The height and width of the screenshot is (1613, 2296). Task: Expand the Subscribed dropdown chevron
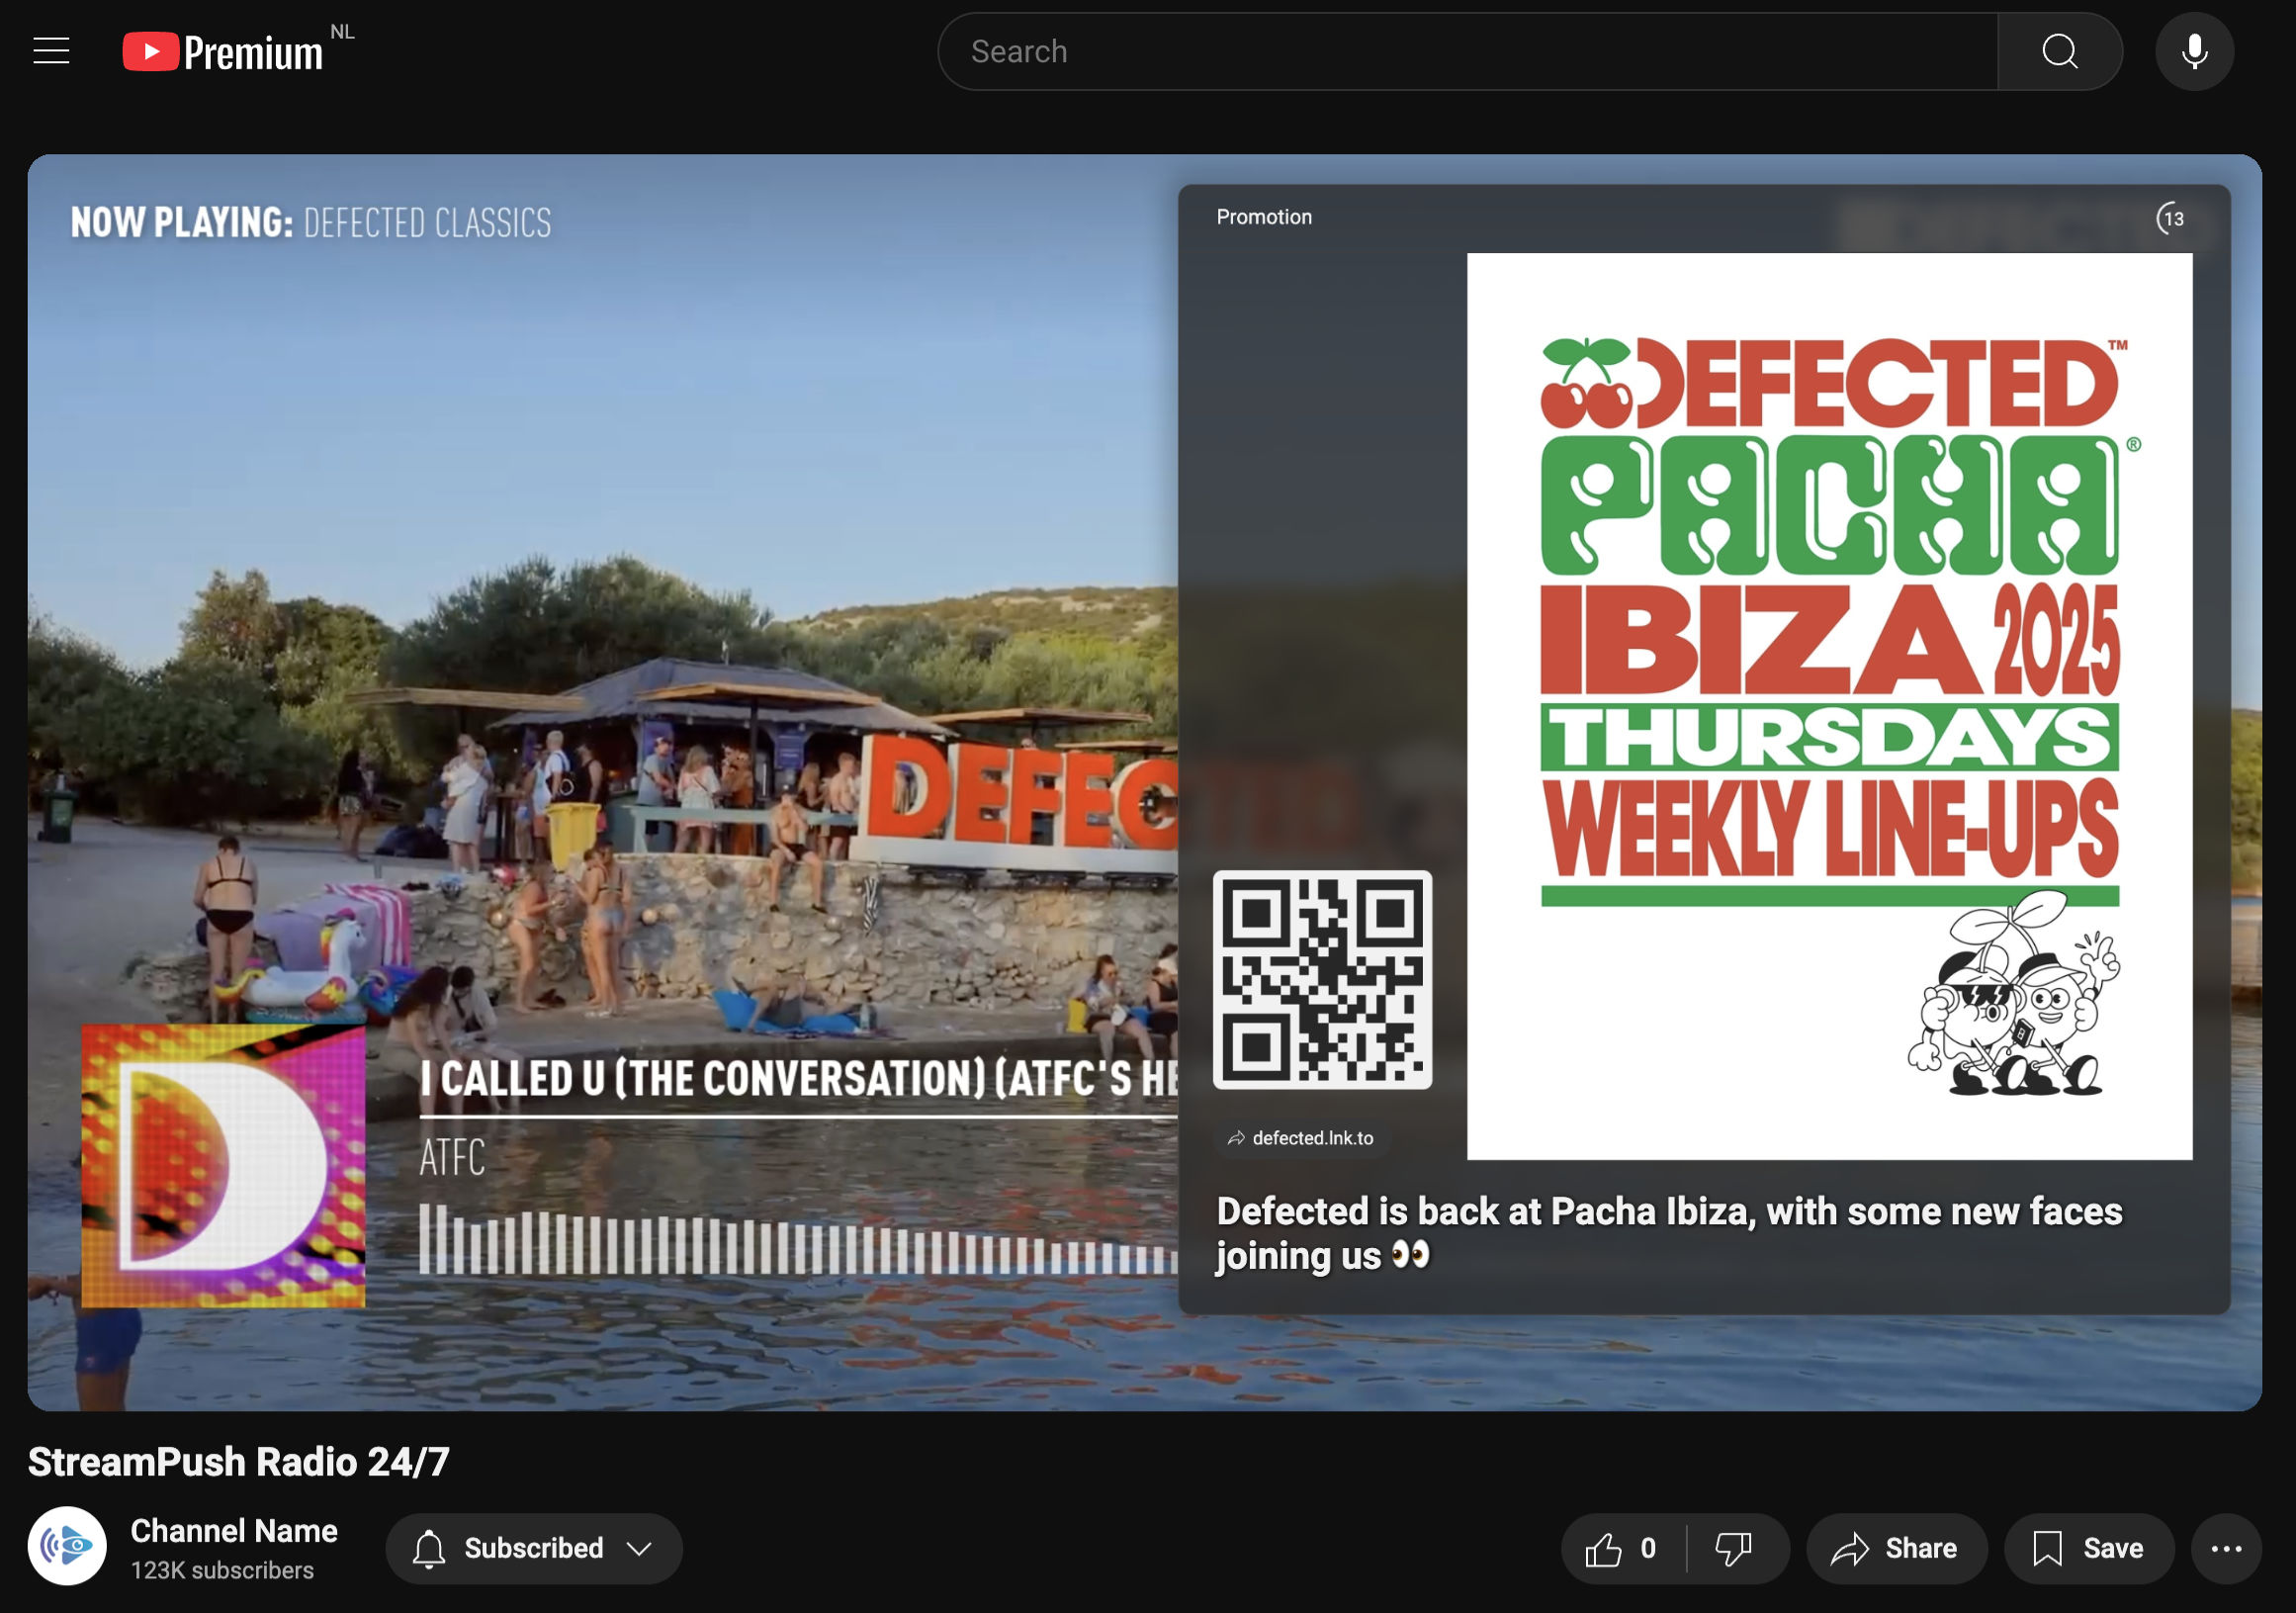tap(640, 1549)
